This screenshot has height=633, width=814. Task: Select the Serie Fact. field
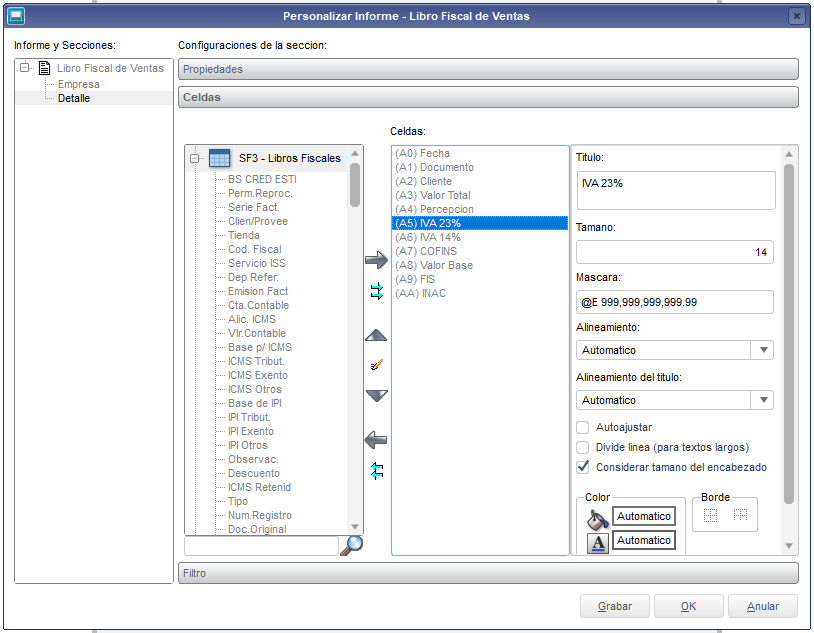point(254,207)
